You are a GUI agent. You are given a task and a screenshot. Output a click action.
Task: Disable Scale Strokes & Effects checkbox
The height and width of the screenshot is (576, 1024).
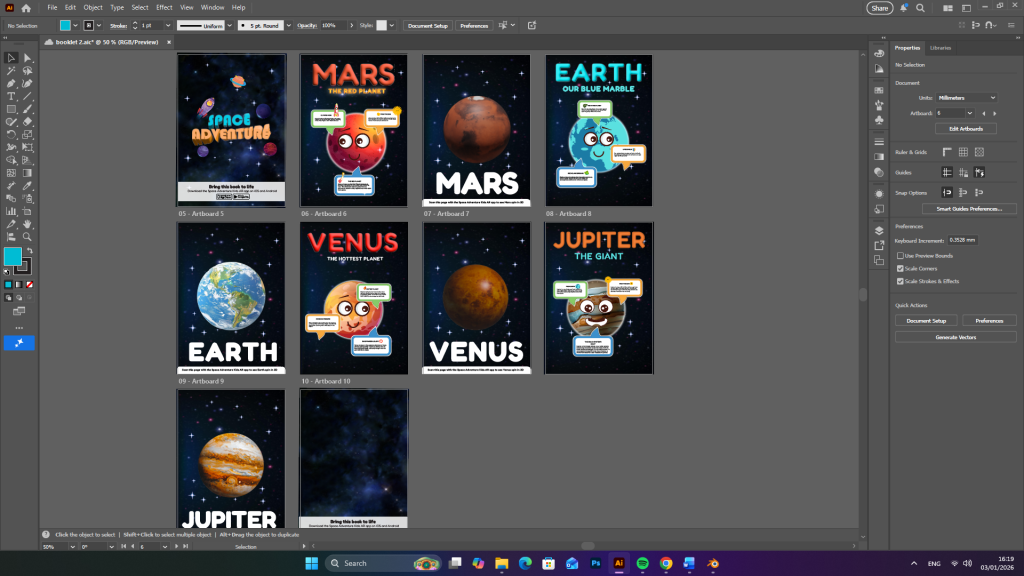901,281
